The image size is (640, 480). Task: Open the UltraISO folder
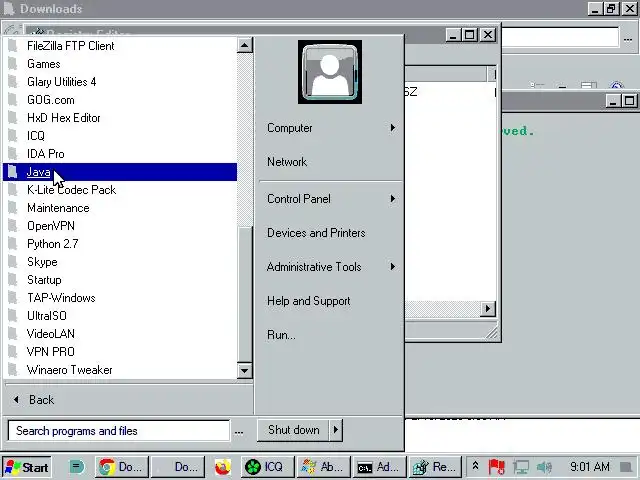(x=120, y=316)
